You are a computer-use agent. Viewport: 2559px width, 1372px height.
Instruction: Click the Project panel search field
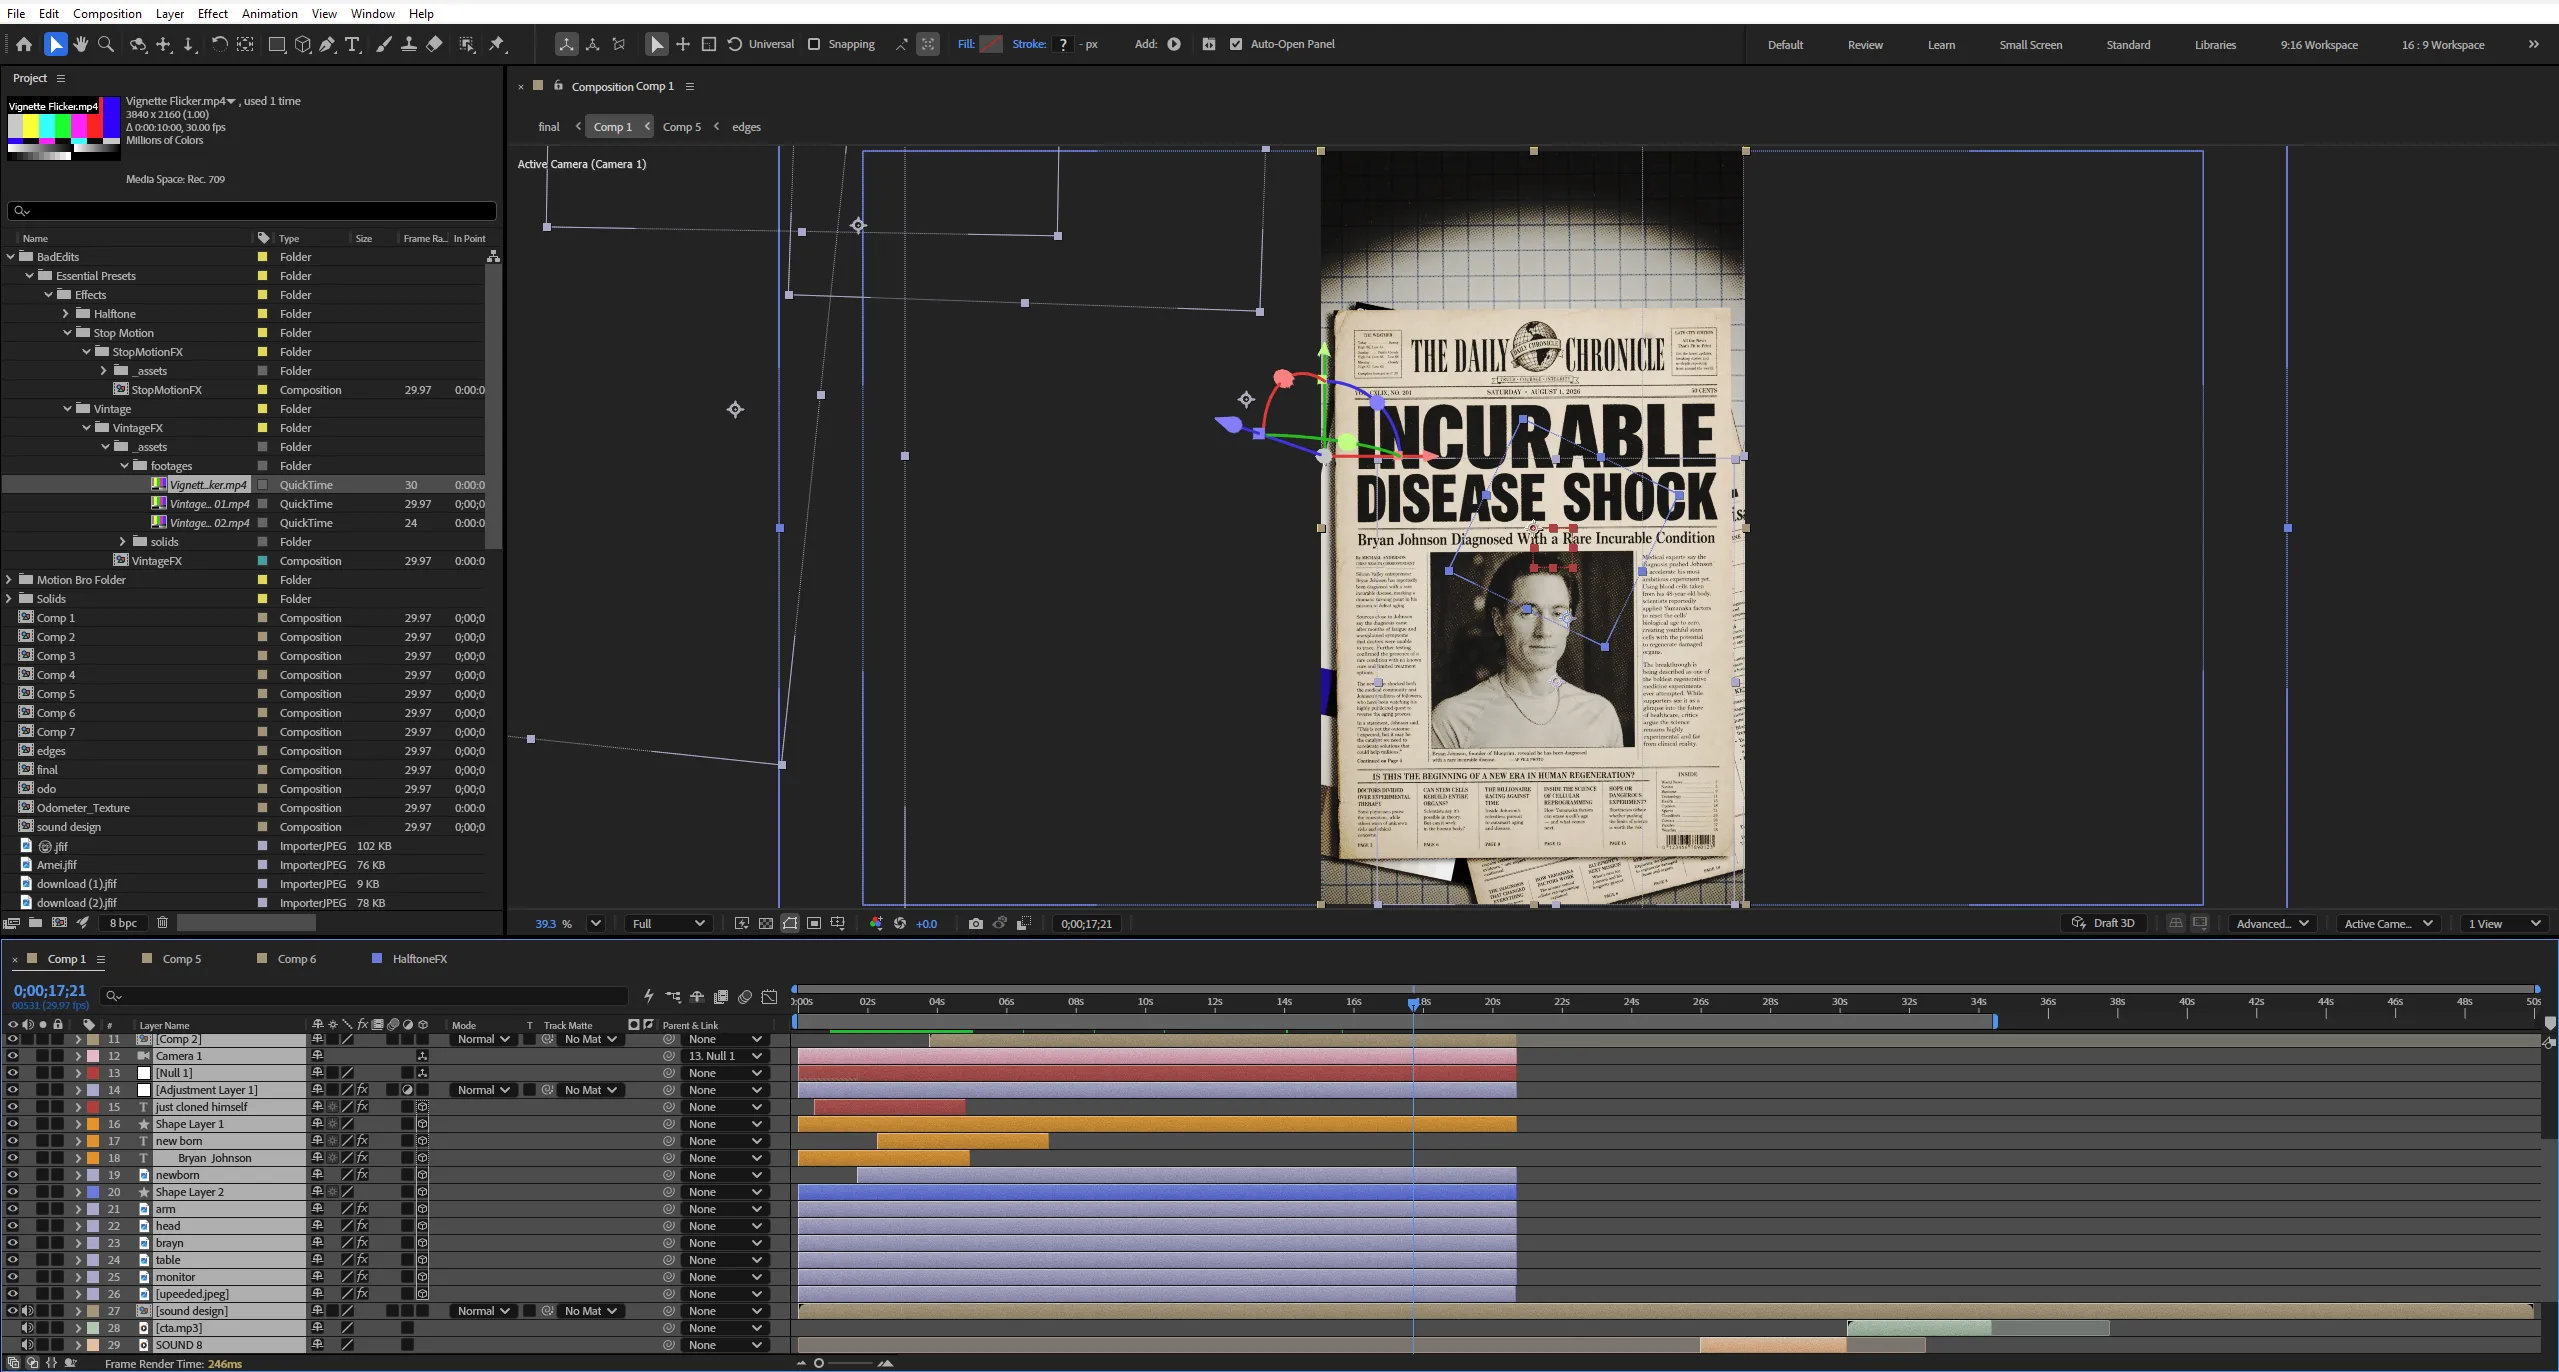click(x=252, y=211)
